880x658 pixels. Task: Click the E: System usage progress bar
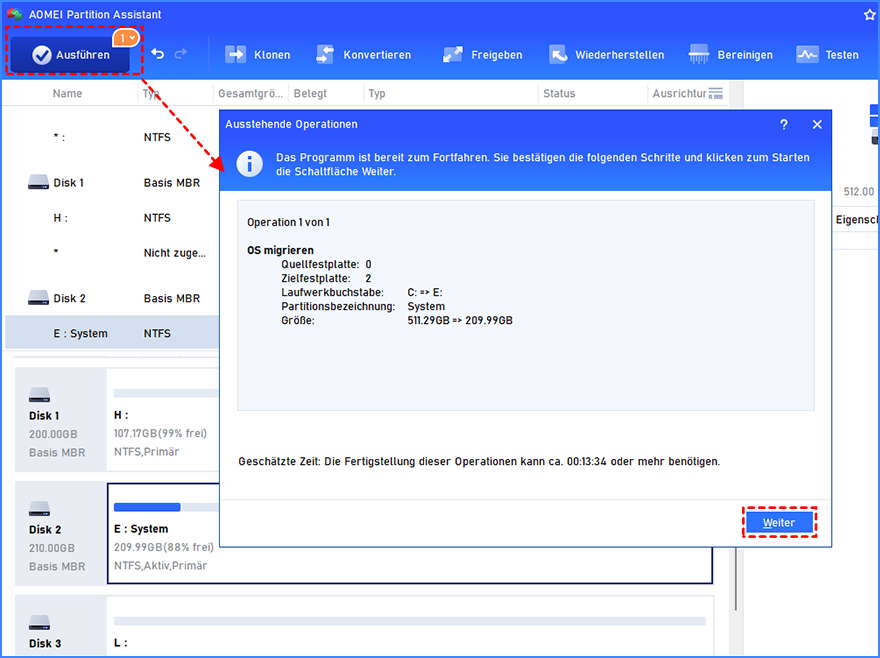click(x=166, y=507)
